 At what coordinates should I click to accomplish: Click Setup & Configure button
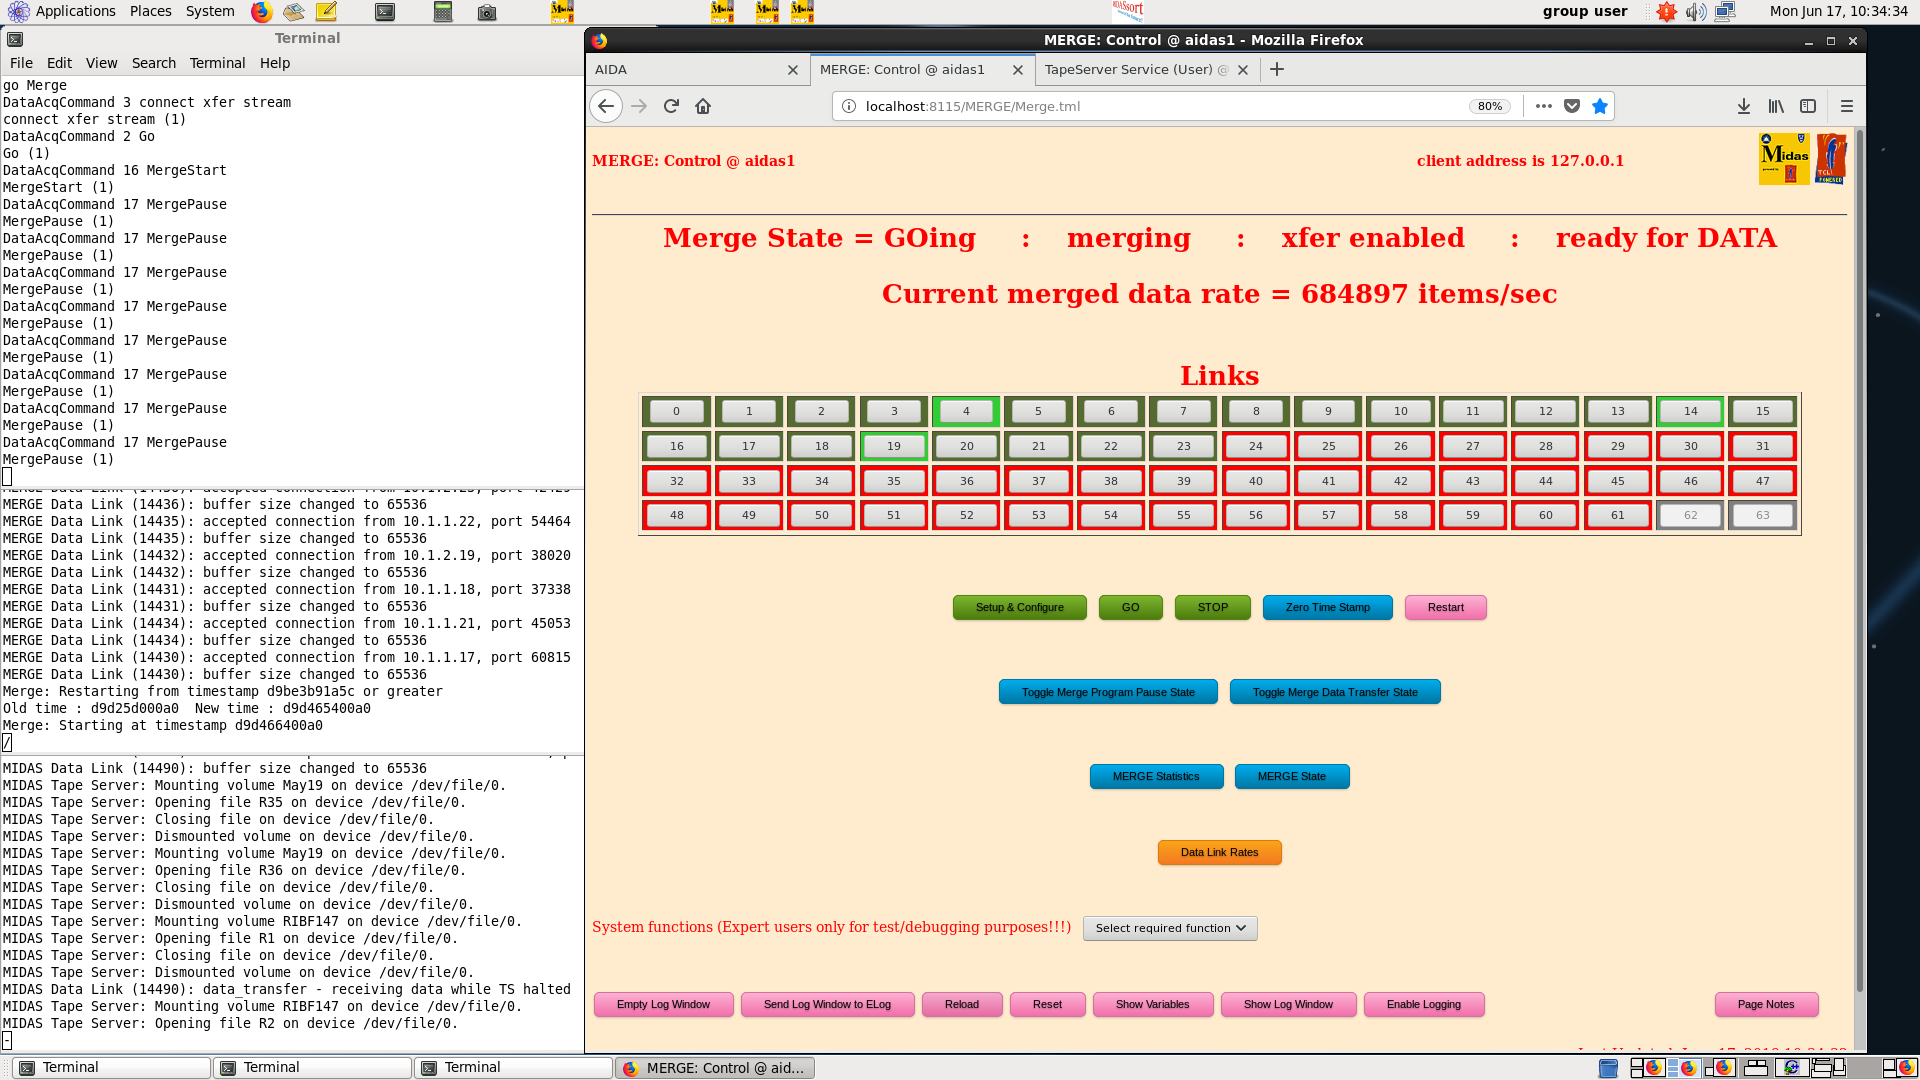click(x=1019, y=608)
